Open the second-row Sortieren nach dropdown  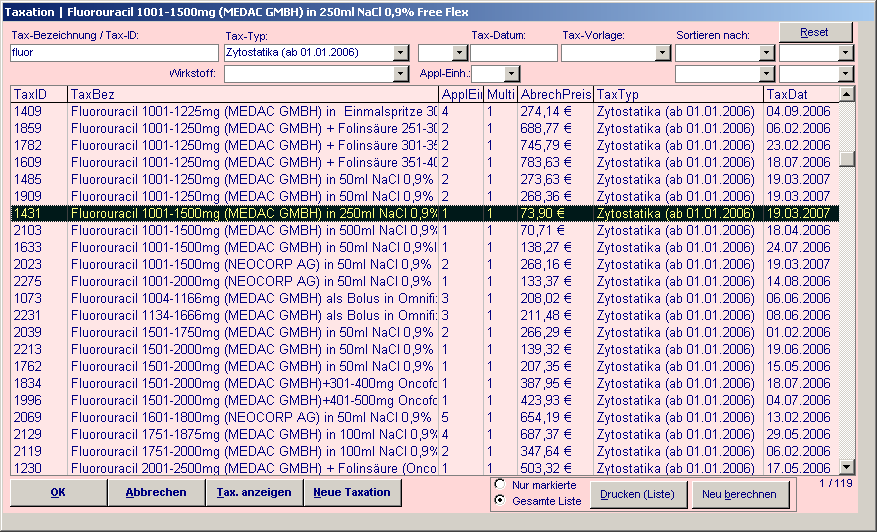tap(766, 74)
